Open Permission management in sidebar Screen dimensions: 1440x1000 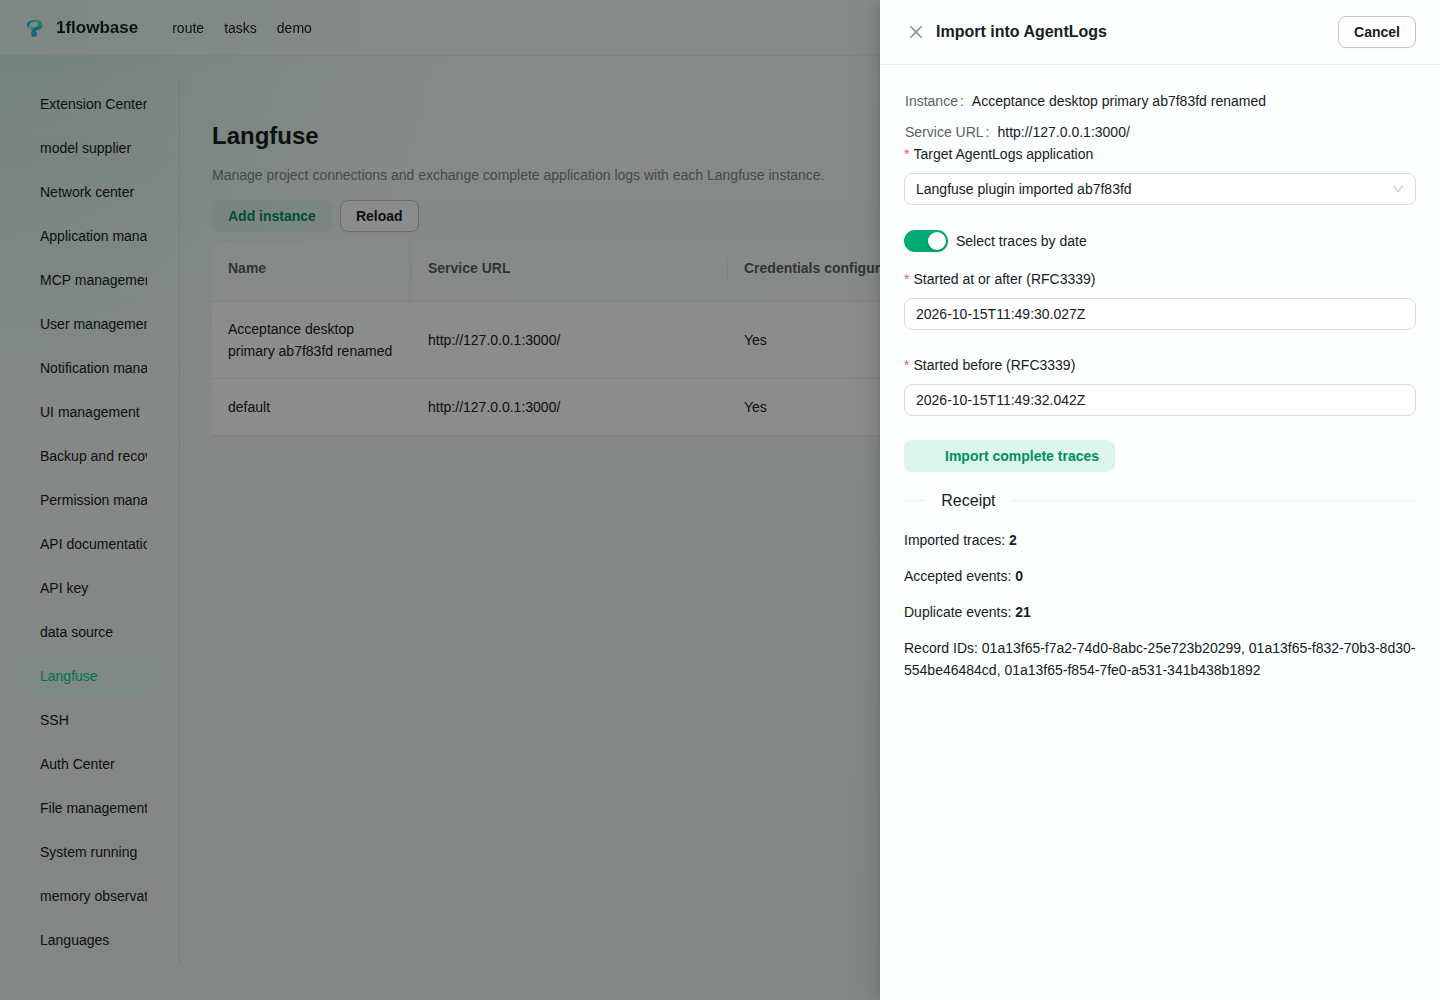[90, 500]
